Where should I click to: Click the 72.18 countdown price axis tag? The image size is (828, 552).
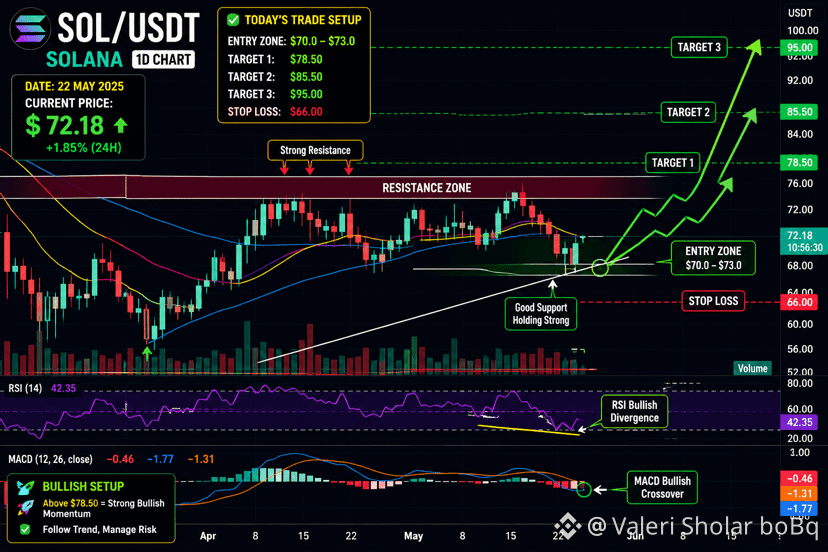803,241
